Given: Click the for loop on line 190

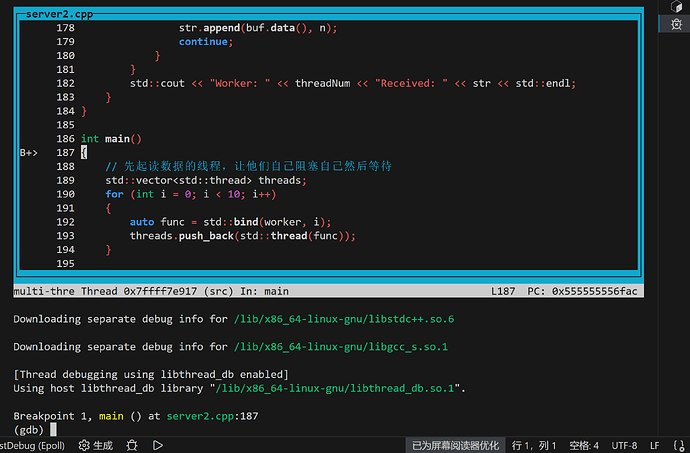Looking at the screenshot, I should [191, 194].
